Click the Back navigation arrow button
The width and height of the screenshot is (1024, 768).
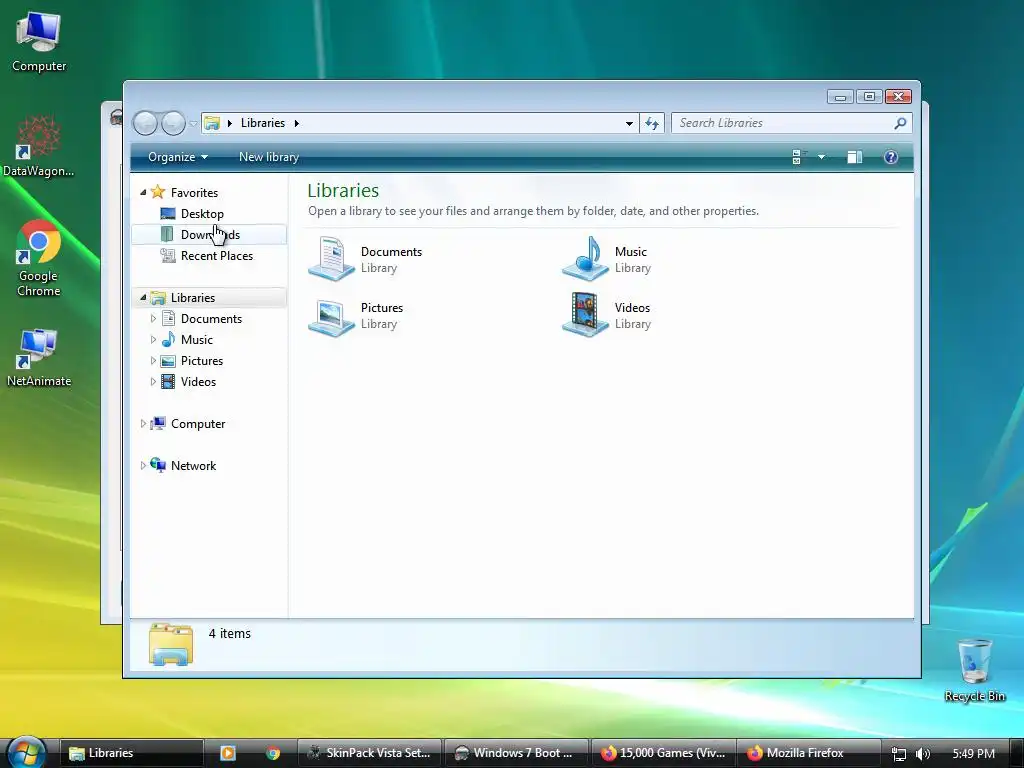[x=146, y=123]
